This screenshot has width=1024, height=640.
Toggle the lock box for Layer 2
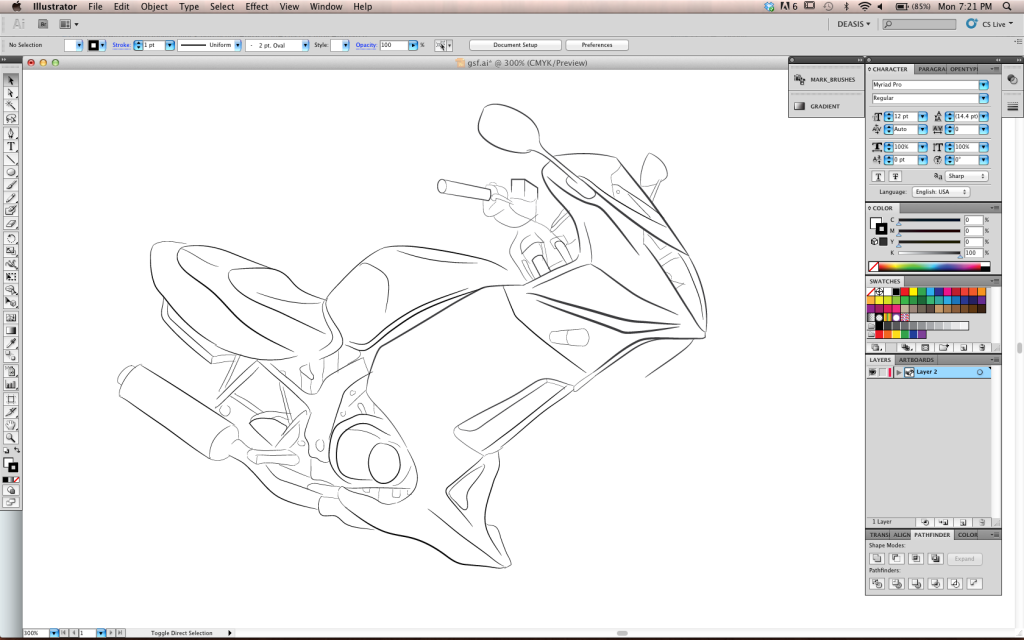[x=884, y=372]
